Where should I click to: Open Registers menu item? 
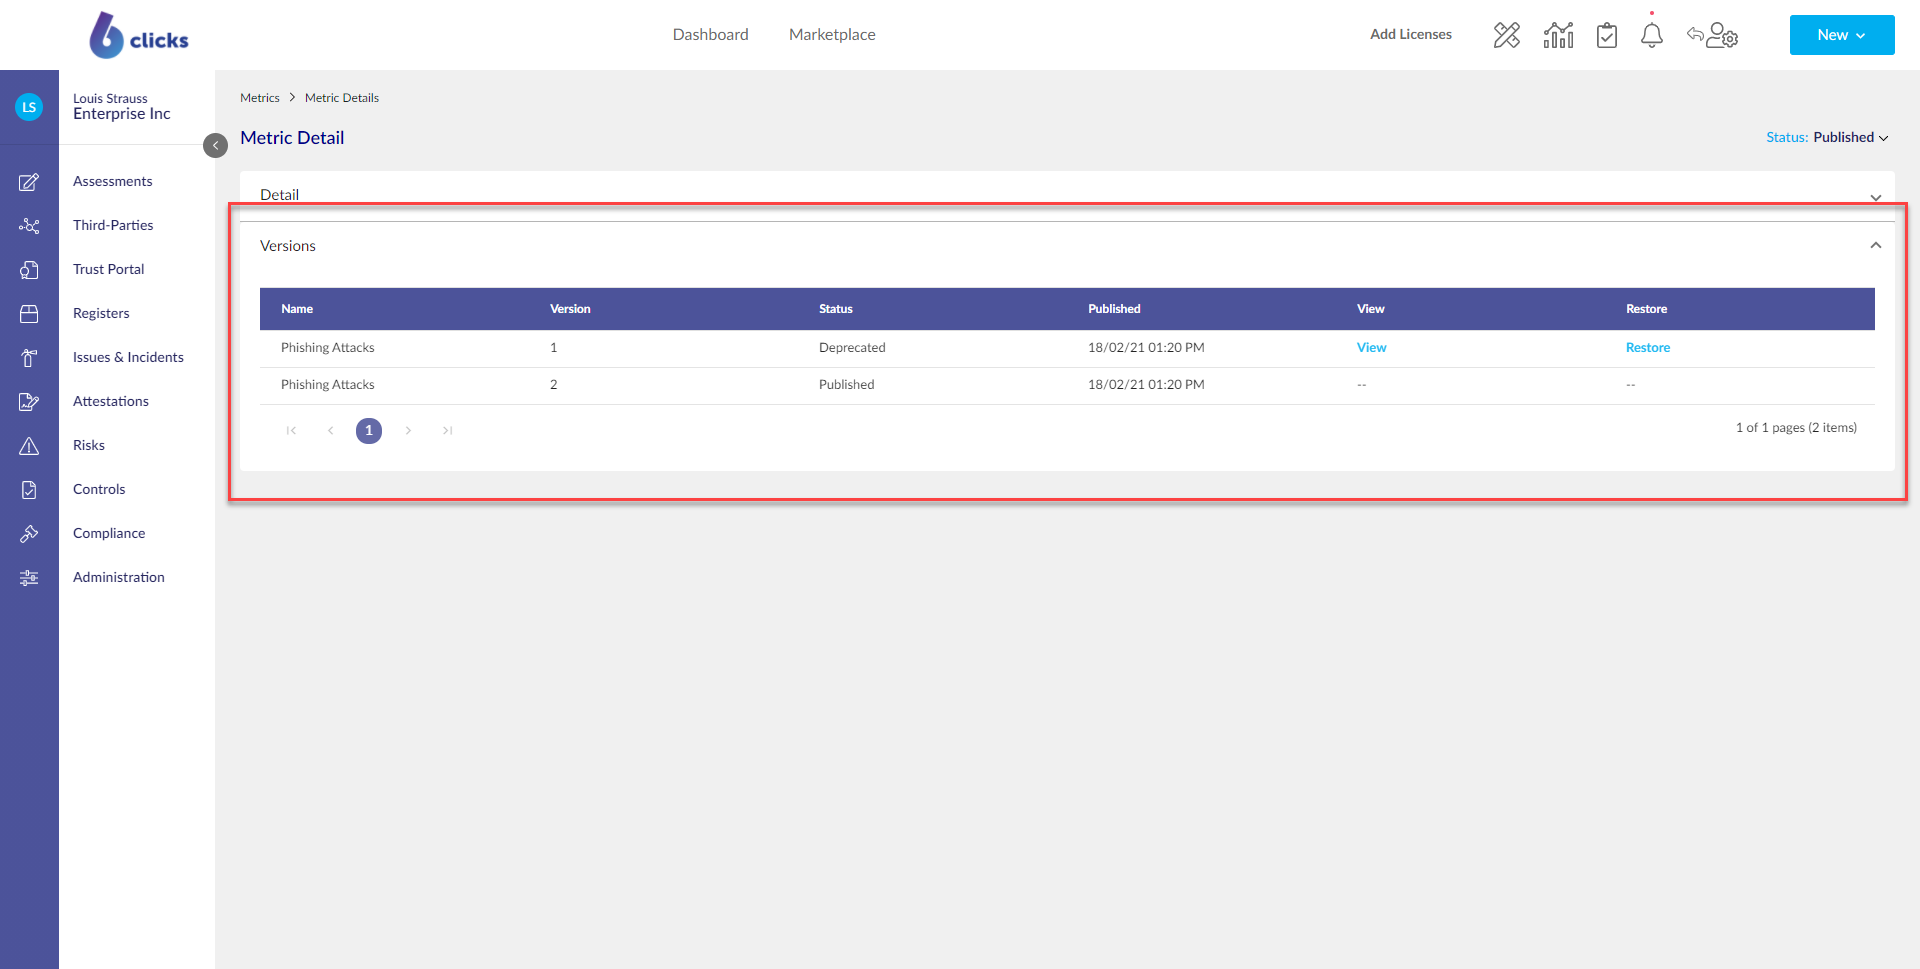point(101,314)
